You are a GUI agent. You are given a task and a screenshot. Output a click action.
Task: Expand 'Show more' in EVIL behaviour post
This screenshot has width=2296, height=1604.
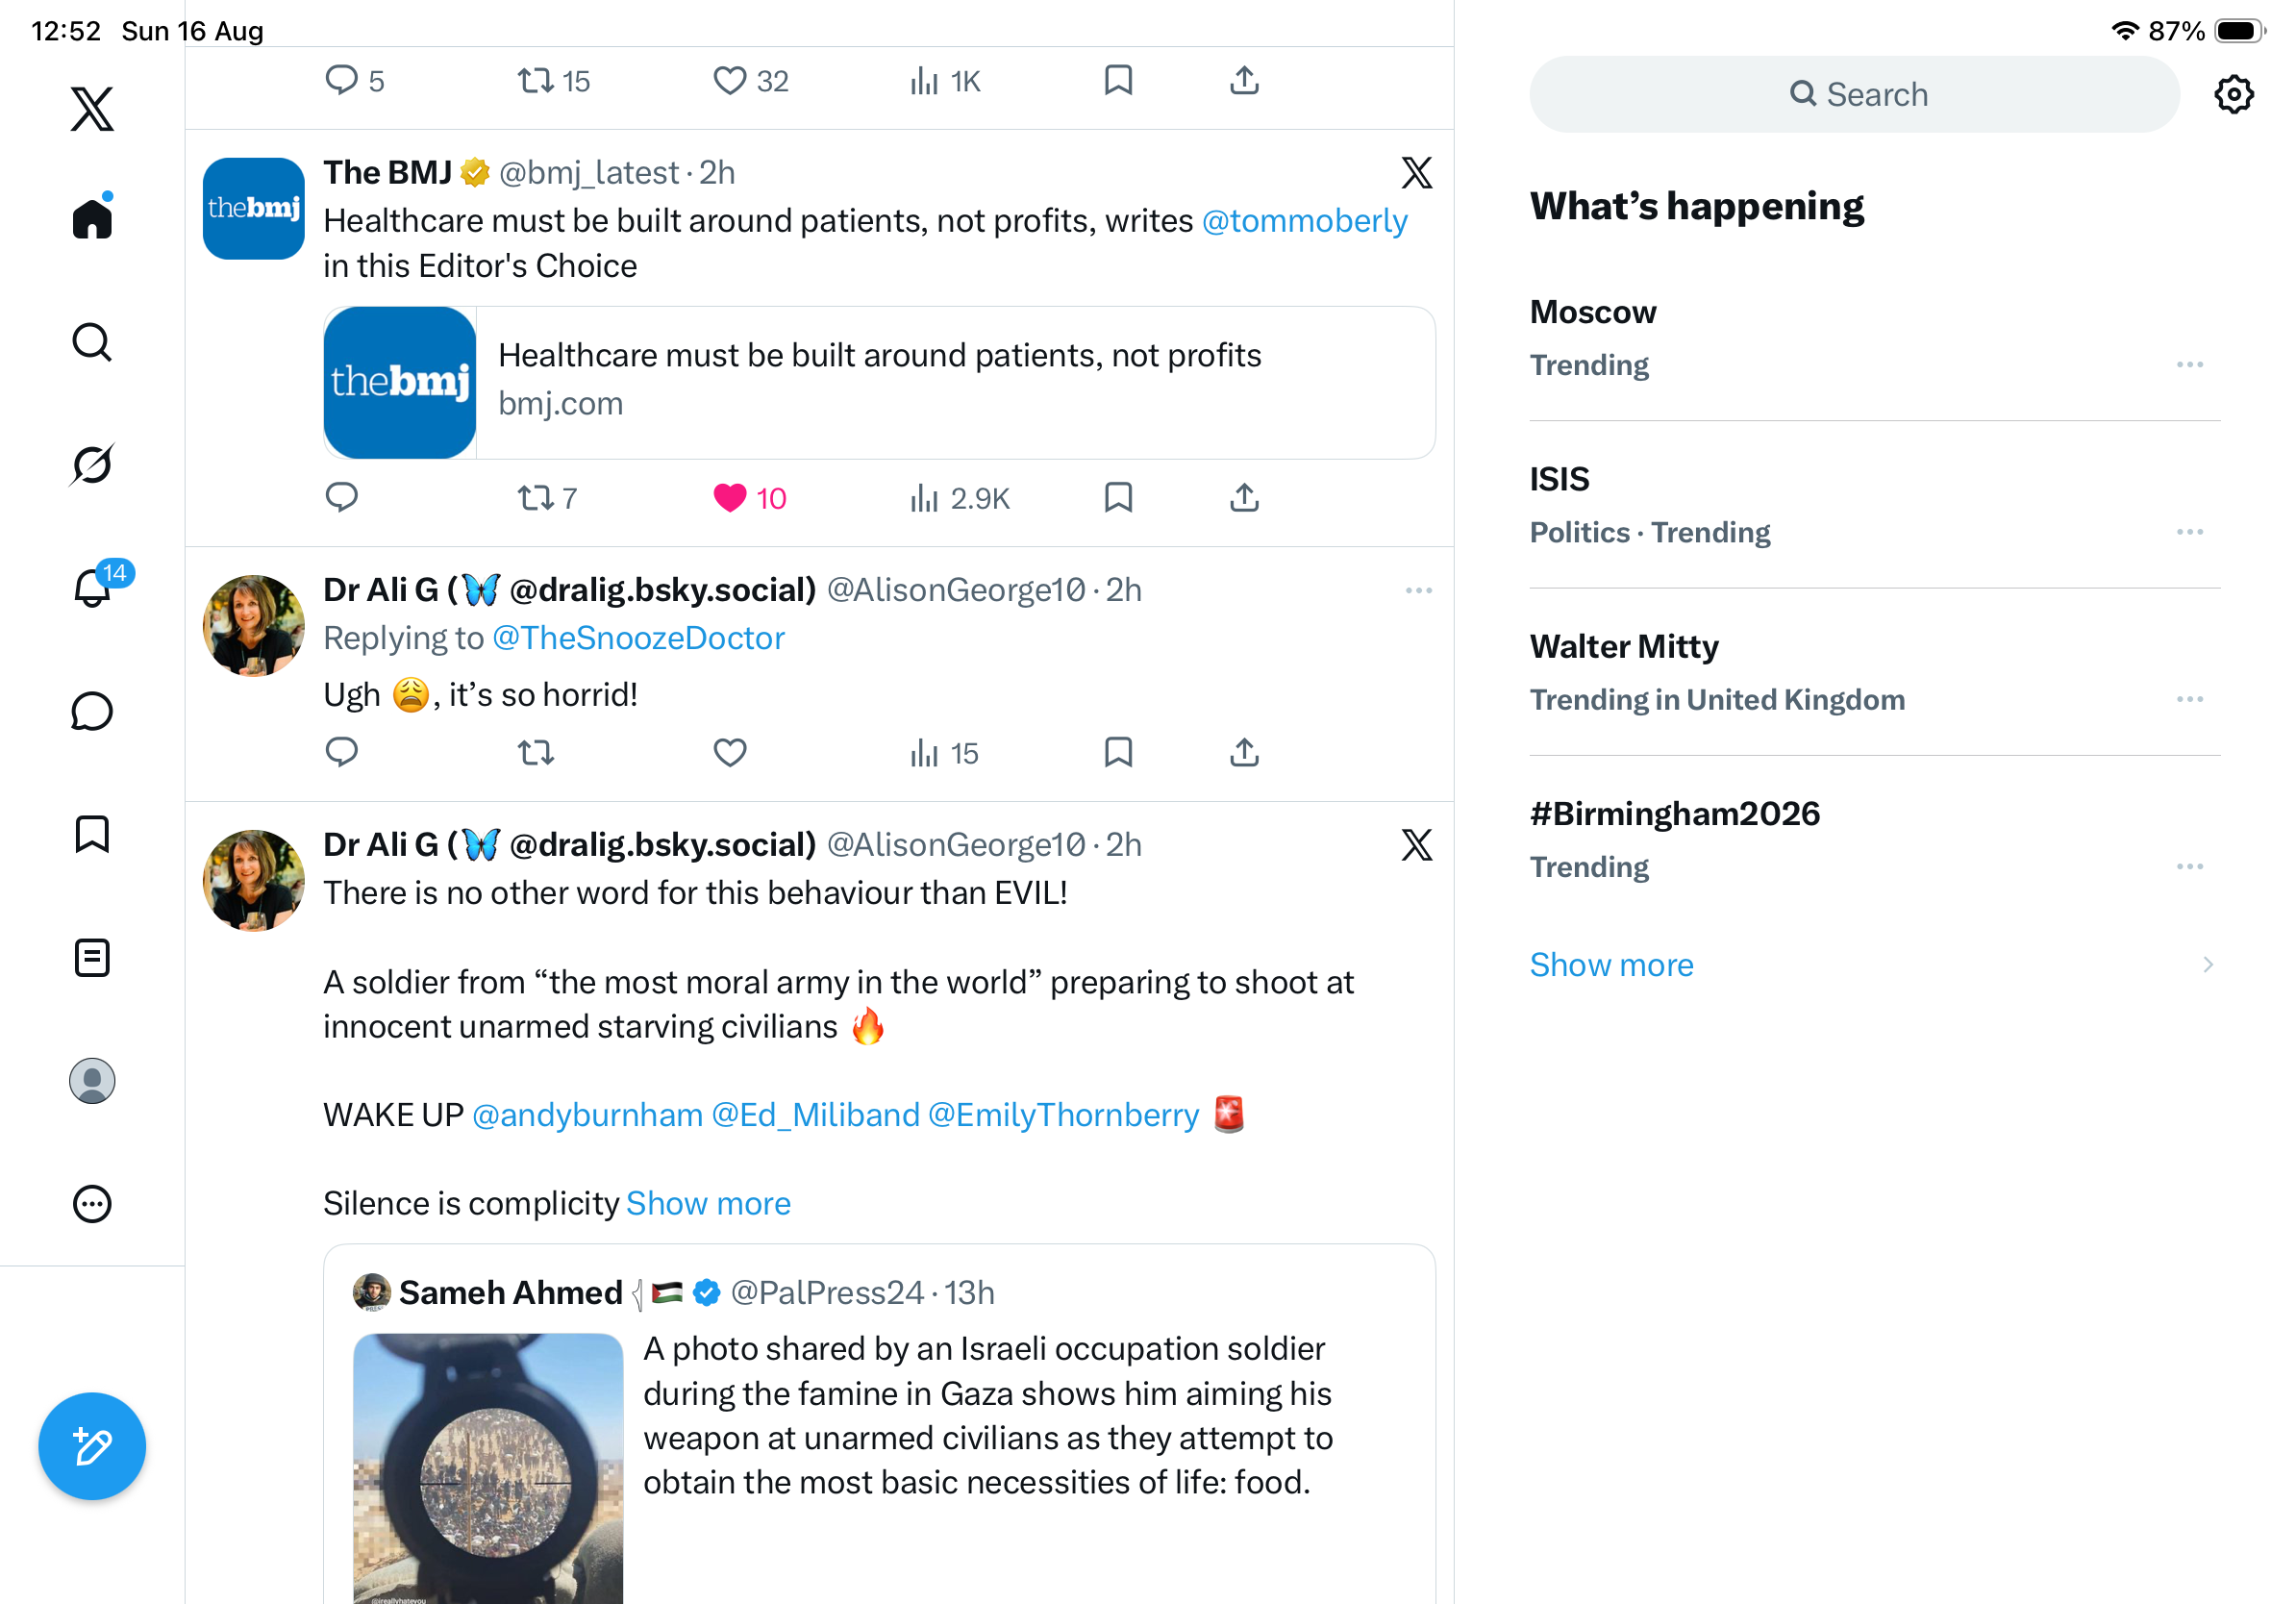tap(708, 1203)
